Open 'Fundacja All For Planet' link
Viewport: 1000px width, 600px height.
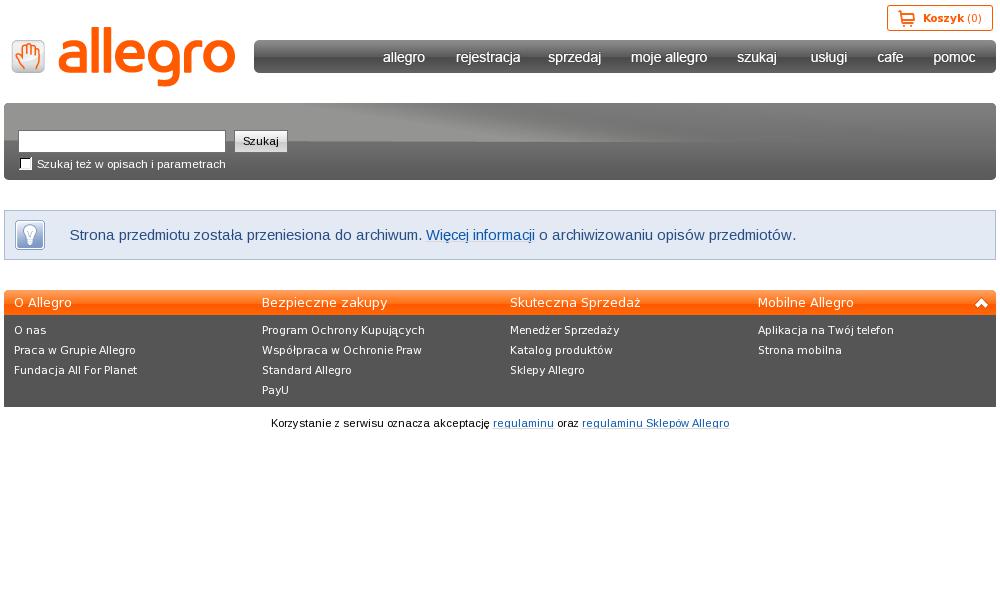click(75, 370)
